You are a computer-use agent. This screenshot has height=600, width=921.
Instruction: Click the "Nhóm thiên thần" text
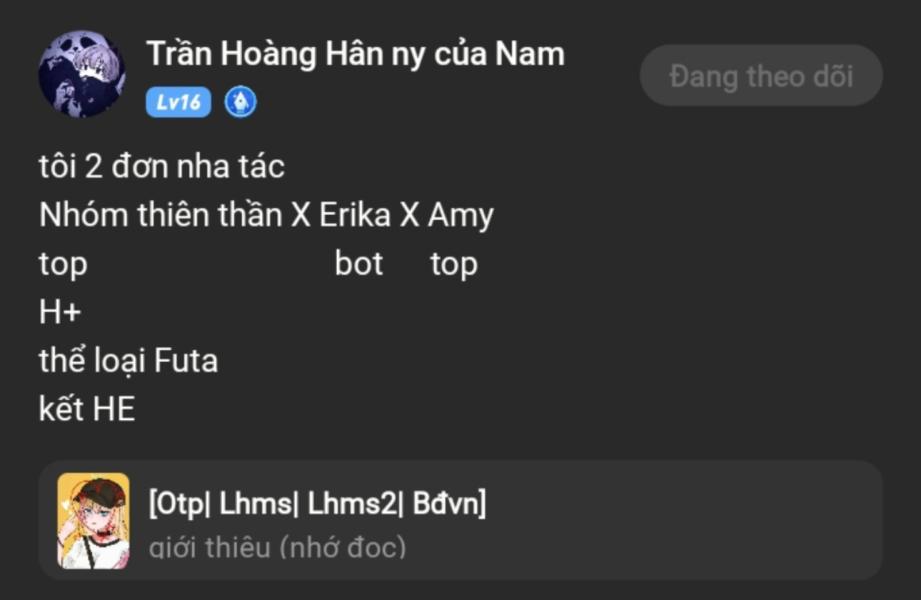tap(160, 215)
